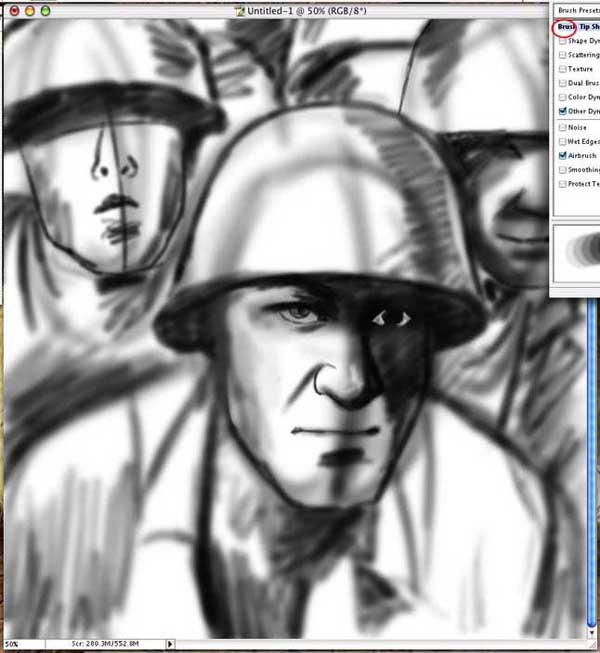Click the scroll down arrow of document window

[591, 633]
